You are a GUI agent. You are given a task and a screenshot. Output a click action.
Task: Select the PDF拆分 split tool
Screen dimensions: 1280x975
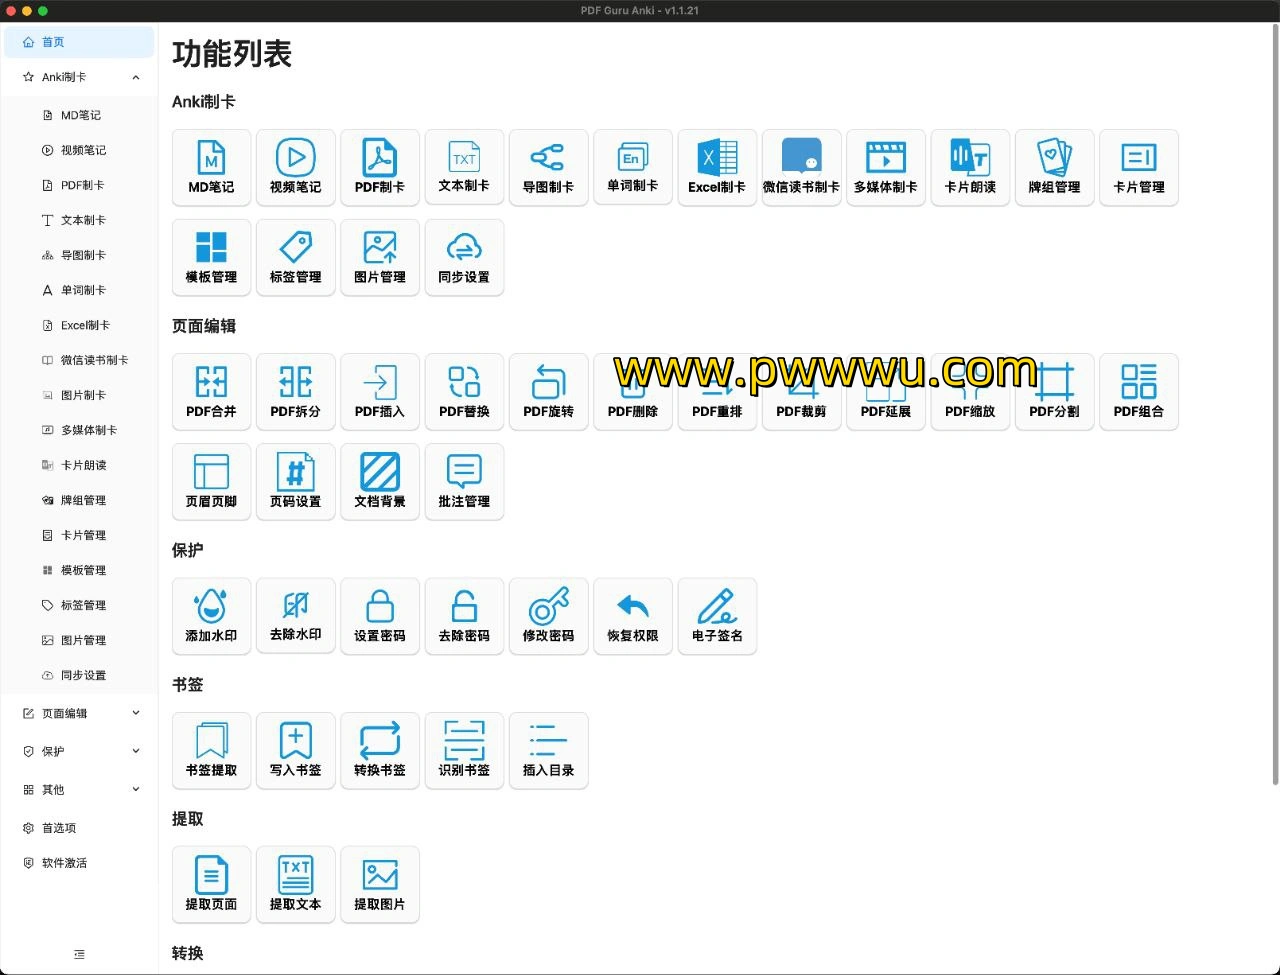click(x=295, y=391)
